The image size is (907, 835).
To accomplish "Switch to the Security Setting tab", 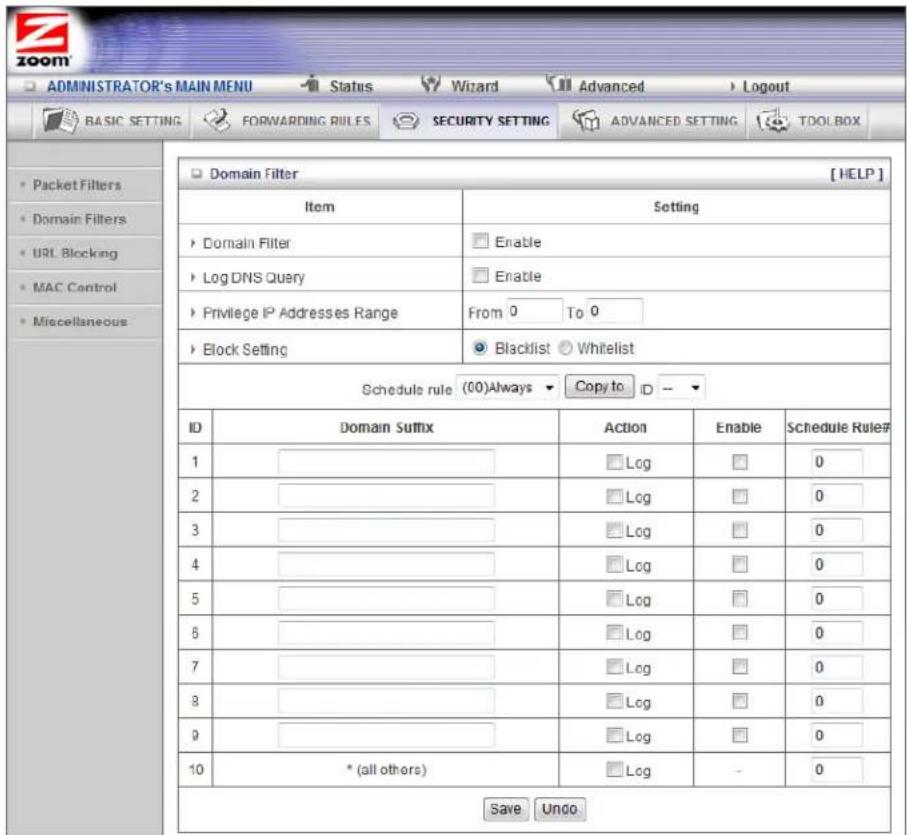I will pyautogui.click(x=471, y=121).
